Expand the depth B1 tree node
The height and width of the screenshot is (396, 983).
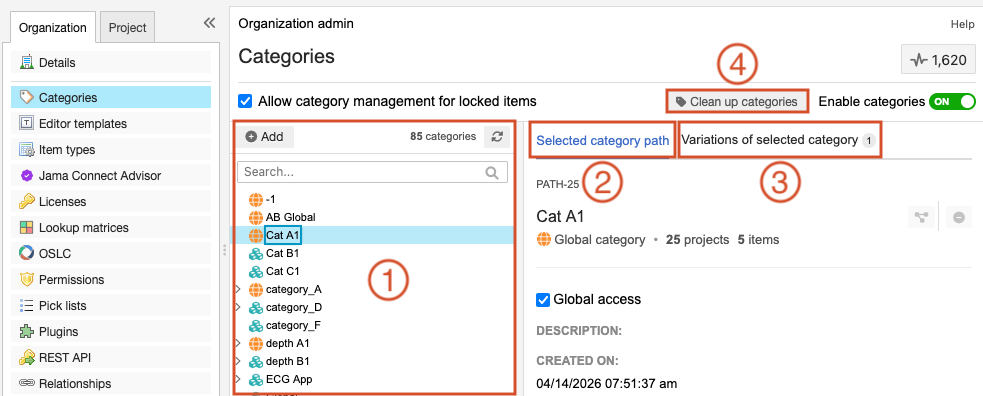coord(238,362)
